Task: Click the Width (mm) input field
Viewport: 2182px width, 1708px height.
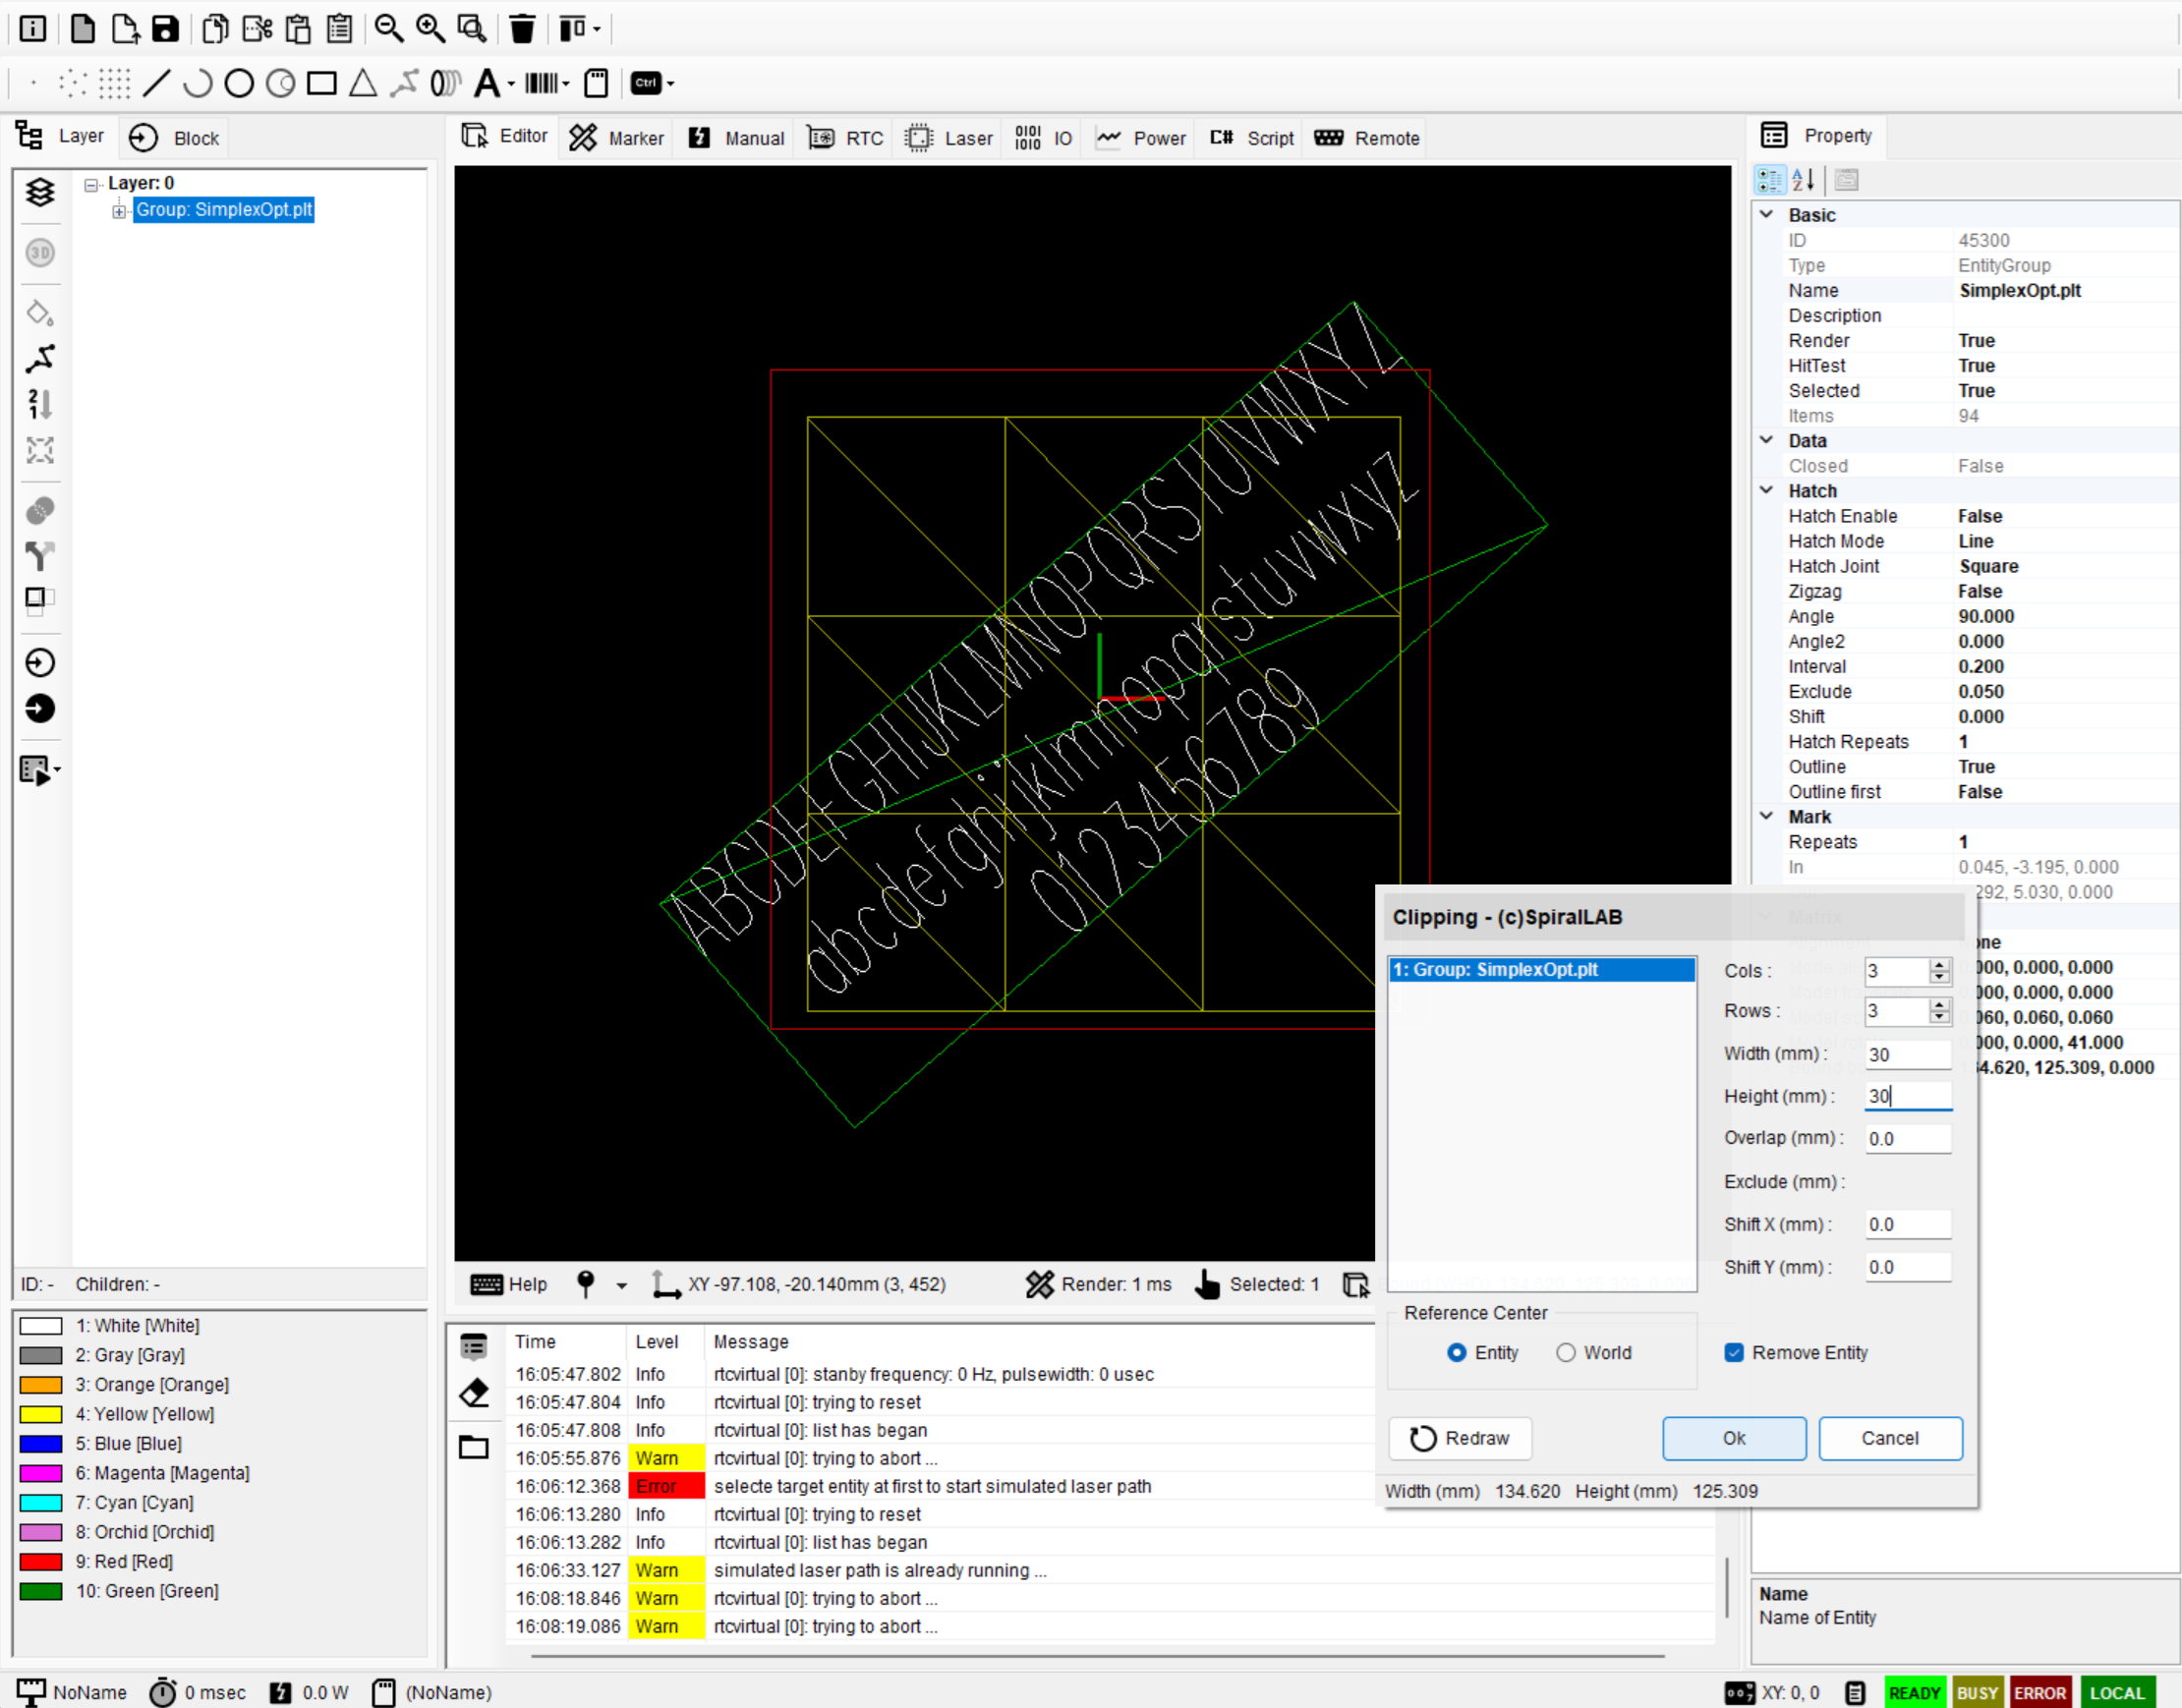Action: coord(1908,1054)
